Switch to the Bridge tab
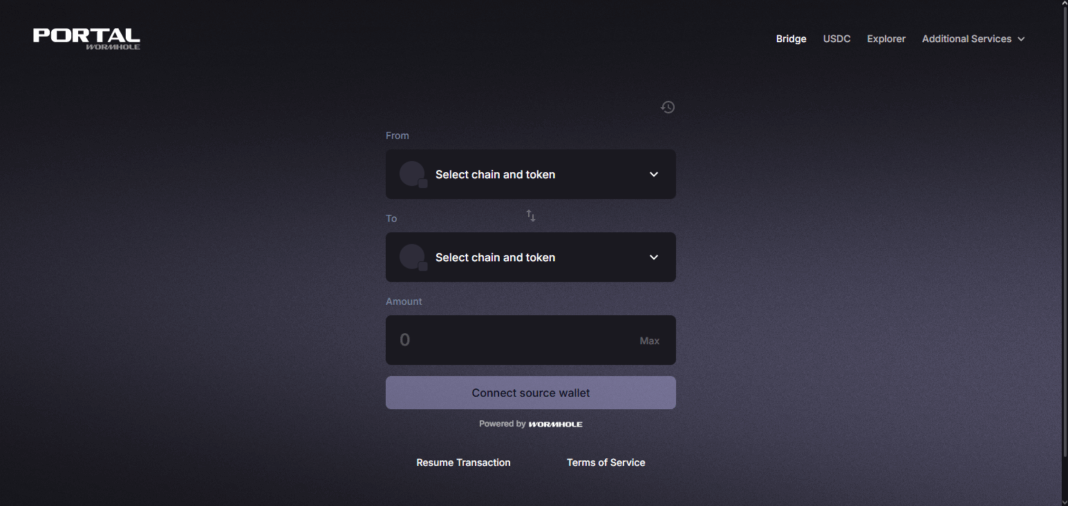 pyautogui.click(x=791, y=39)
